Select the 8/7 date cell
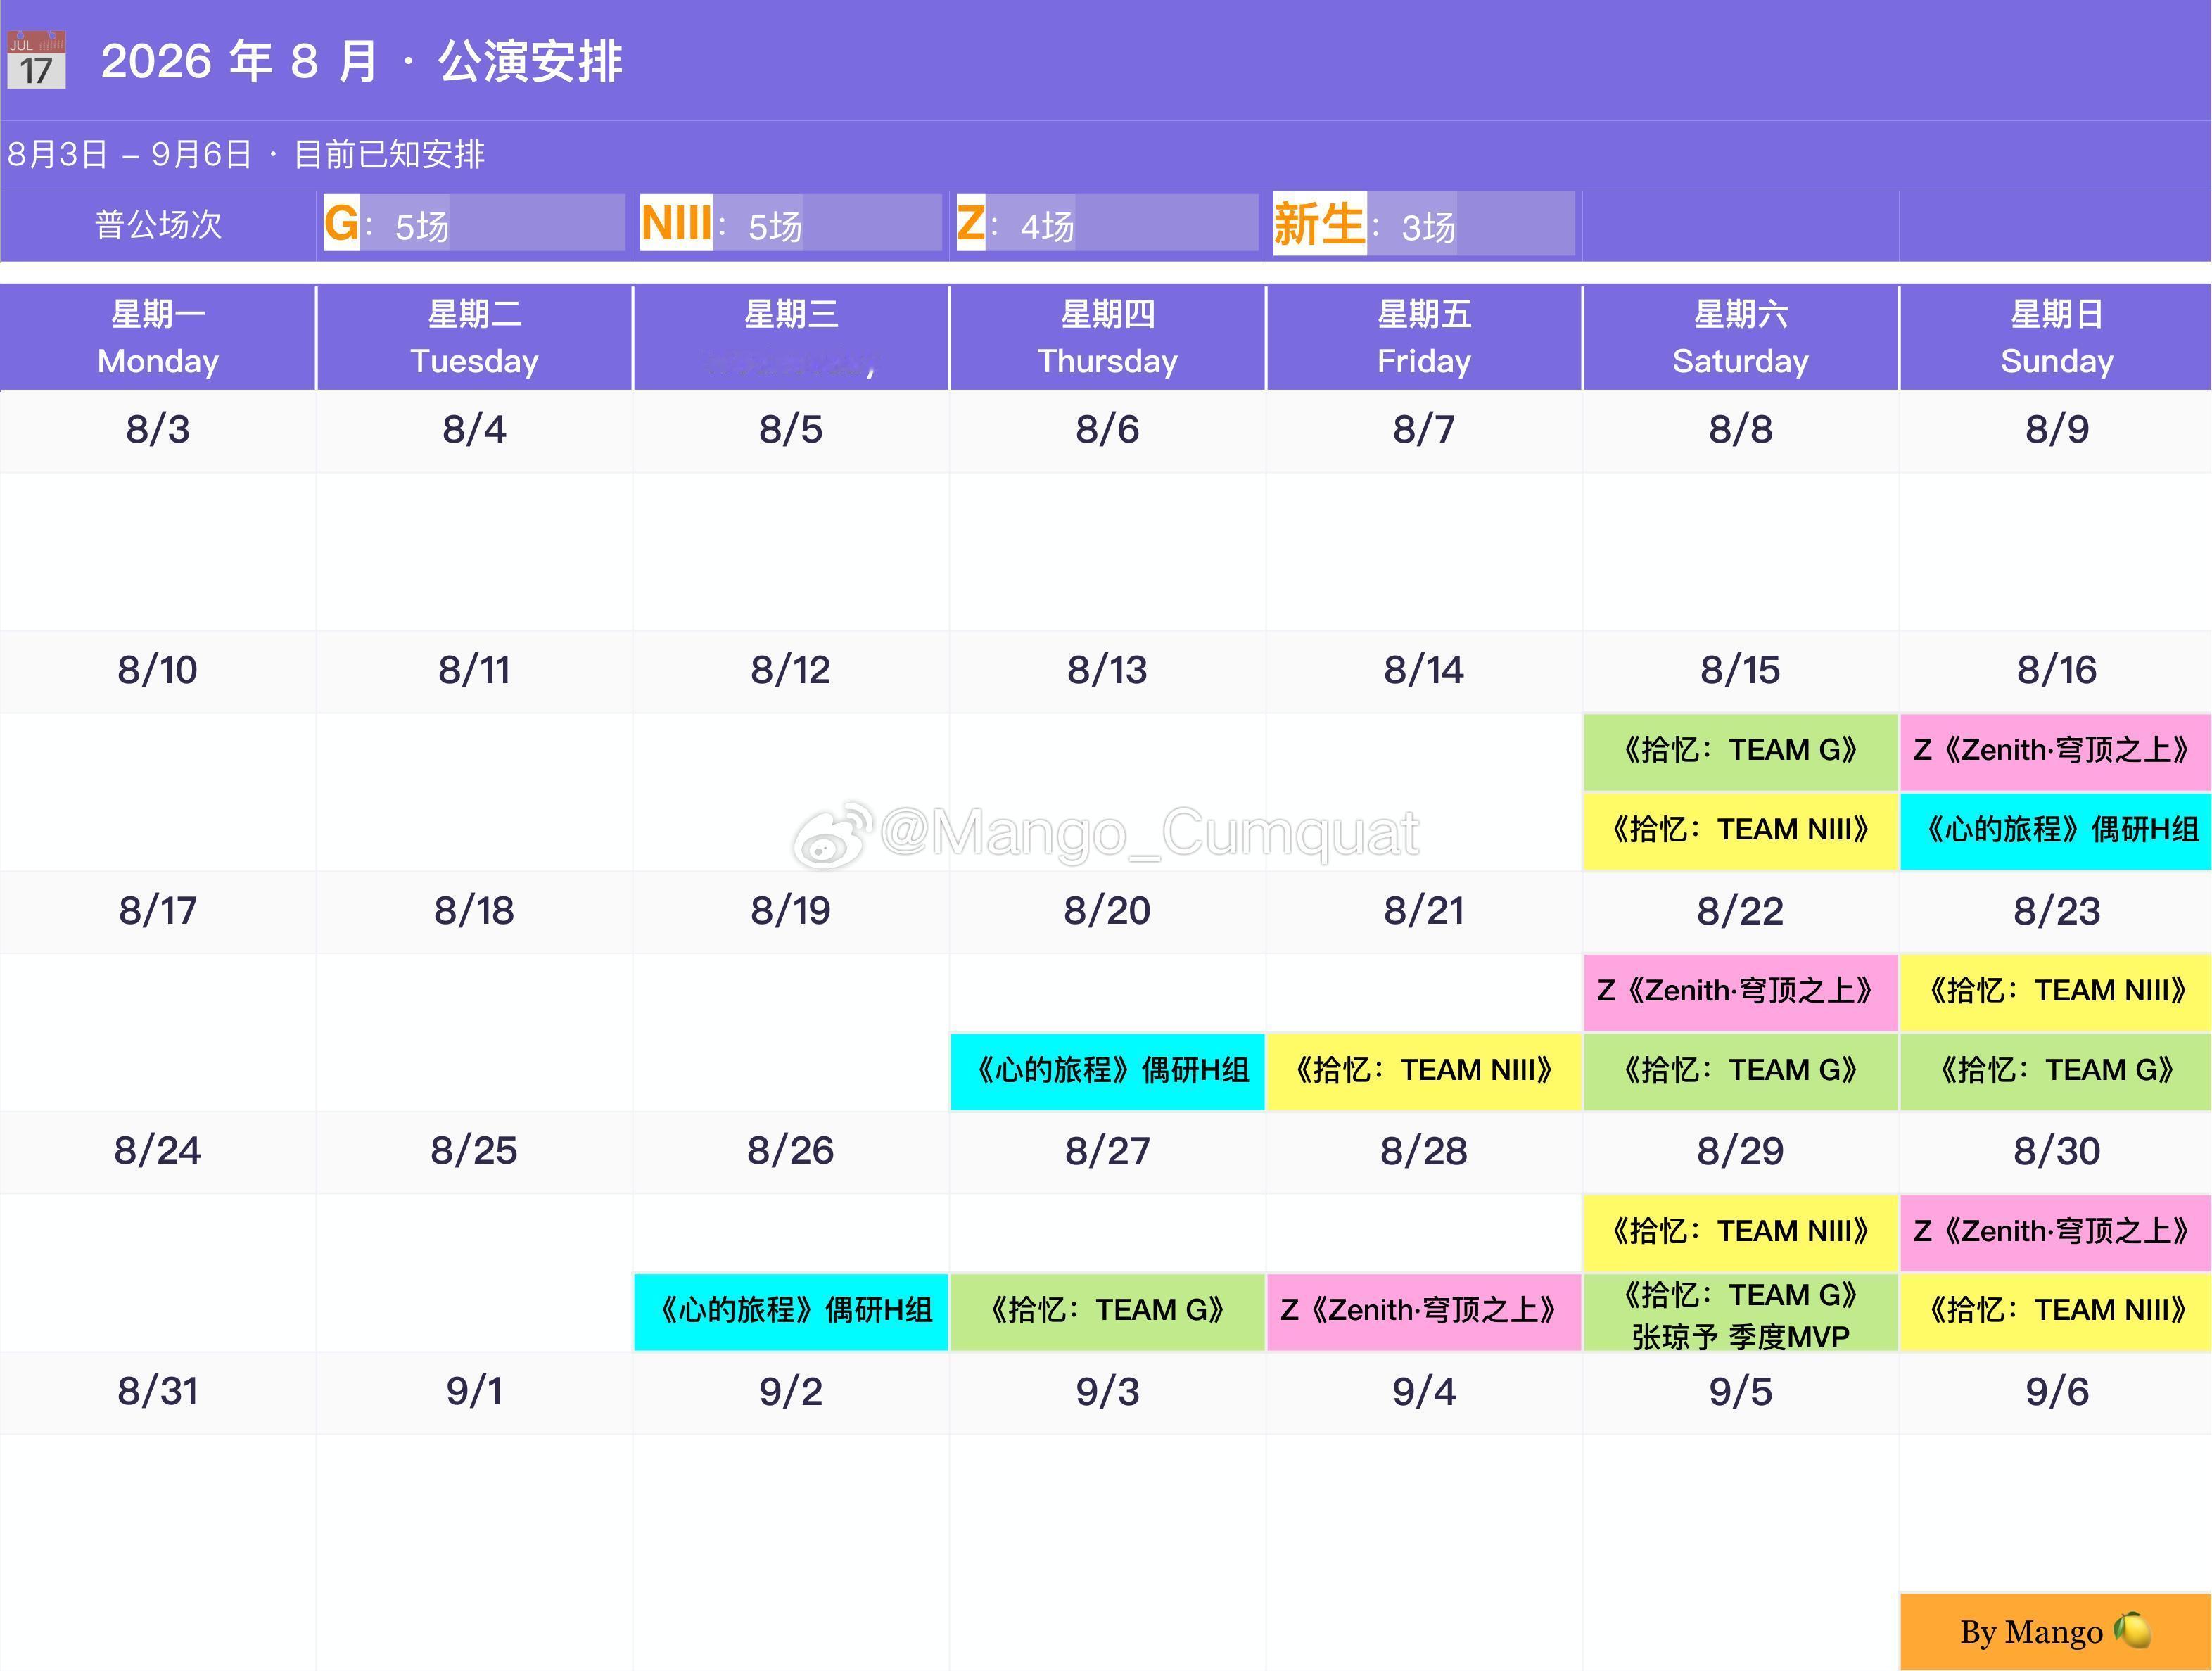This screenshot has width=2212, height=1671. [1423, 431]
